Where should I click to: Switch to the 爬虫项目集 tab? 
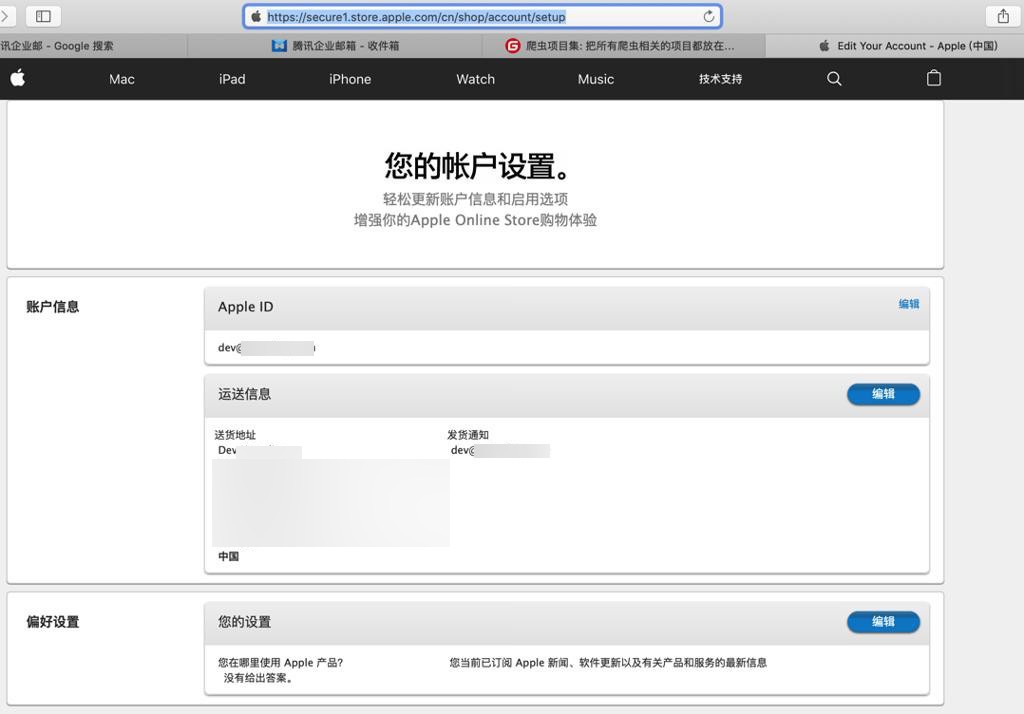pos(624,46)
